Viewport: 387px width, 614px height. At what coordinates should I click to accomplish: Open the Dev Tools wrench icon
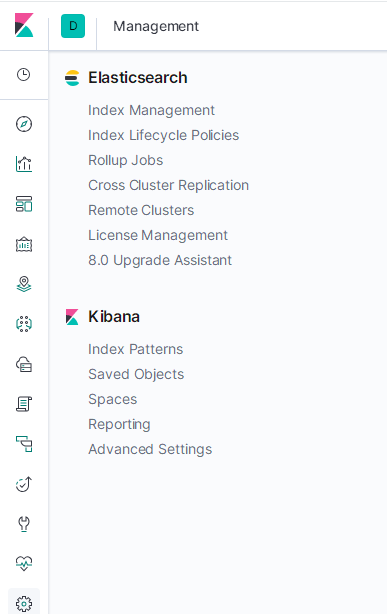pos(24,524)
